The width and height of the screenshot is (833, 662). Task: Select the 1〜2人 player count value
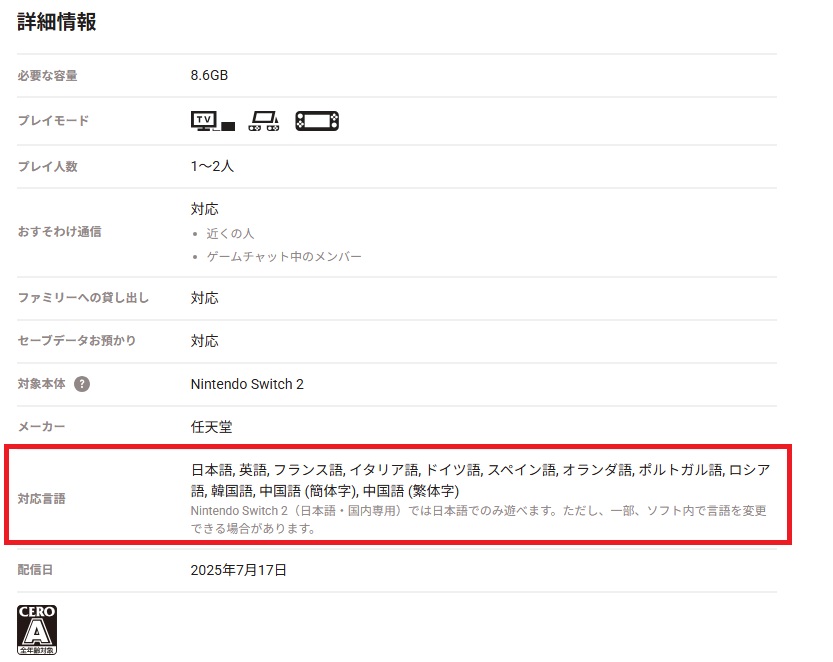pos(212,166)
